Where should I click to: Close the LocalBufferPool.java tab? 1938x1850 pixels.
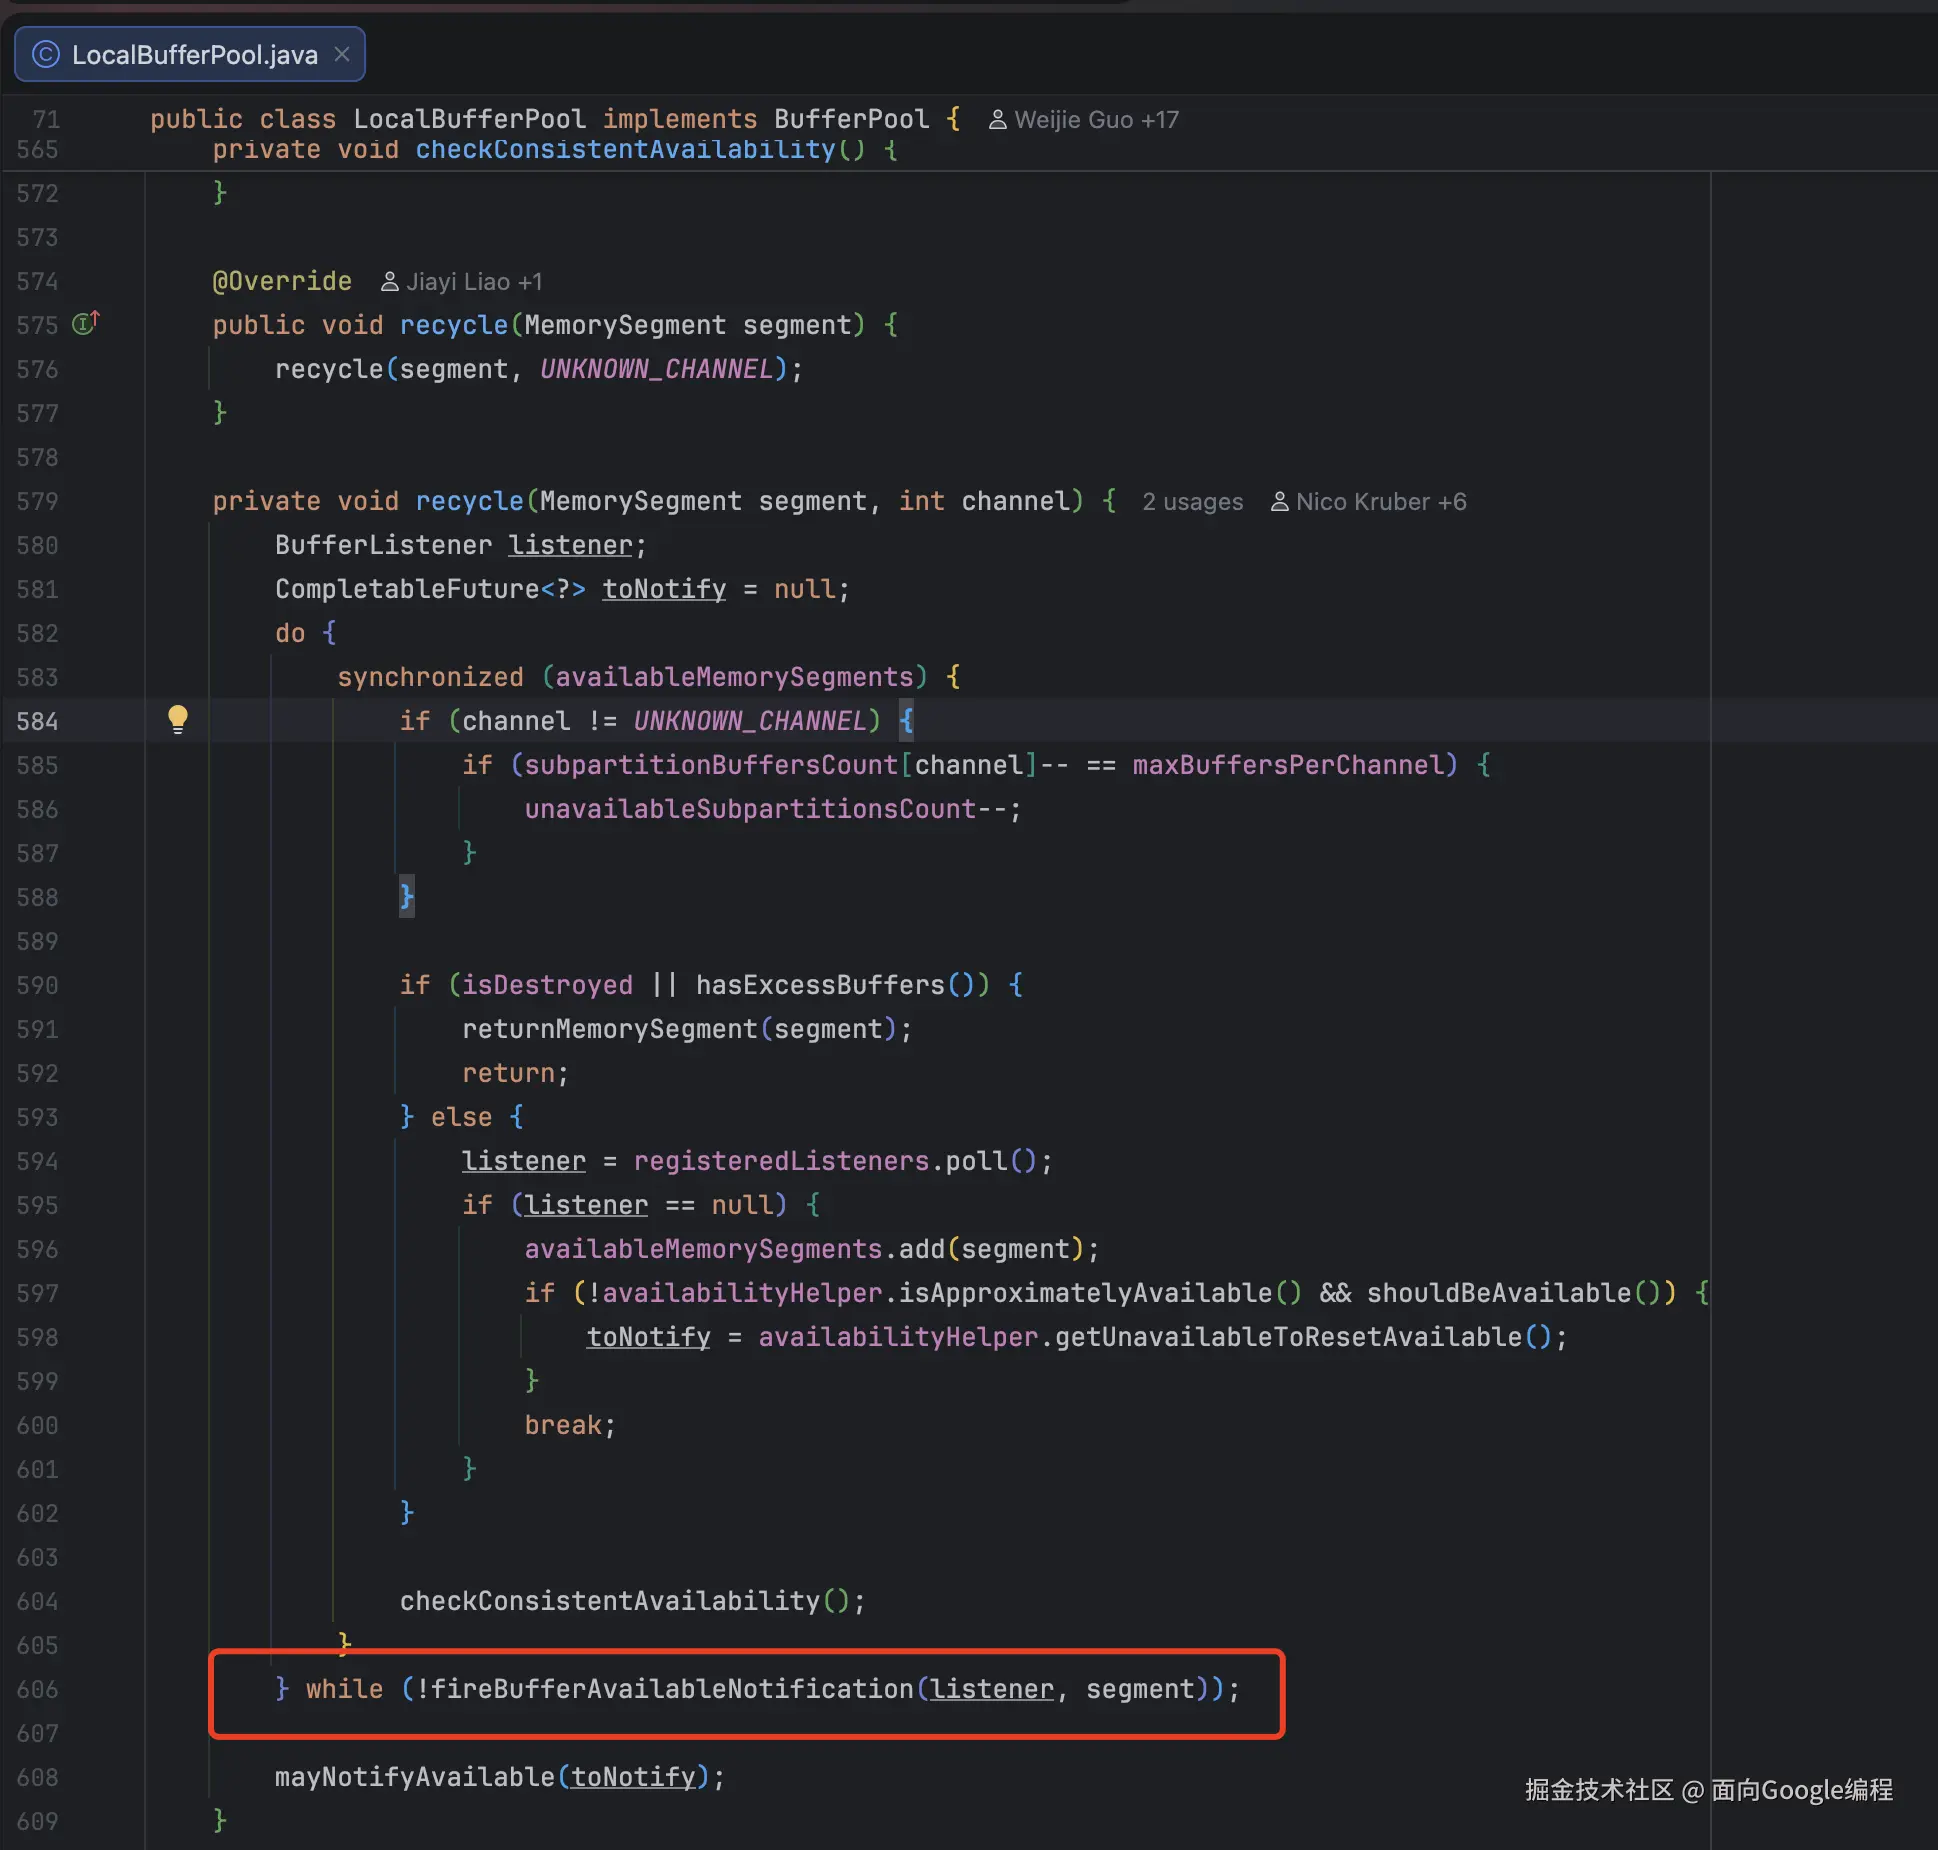(x=342, y=54)
